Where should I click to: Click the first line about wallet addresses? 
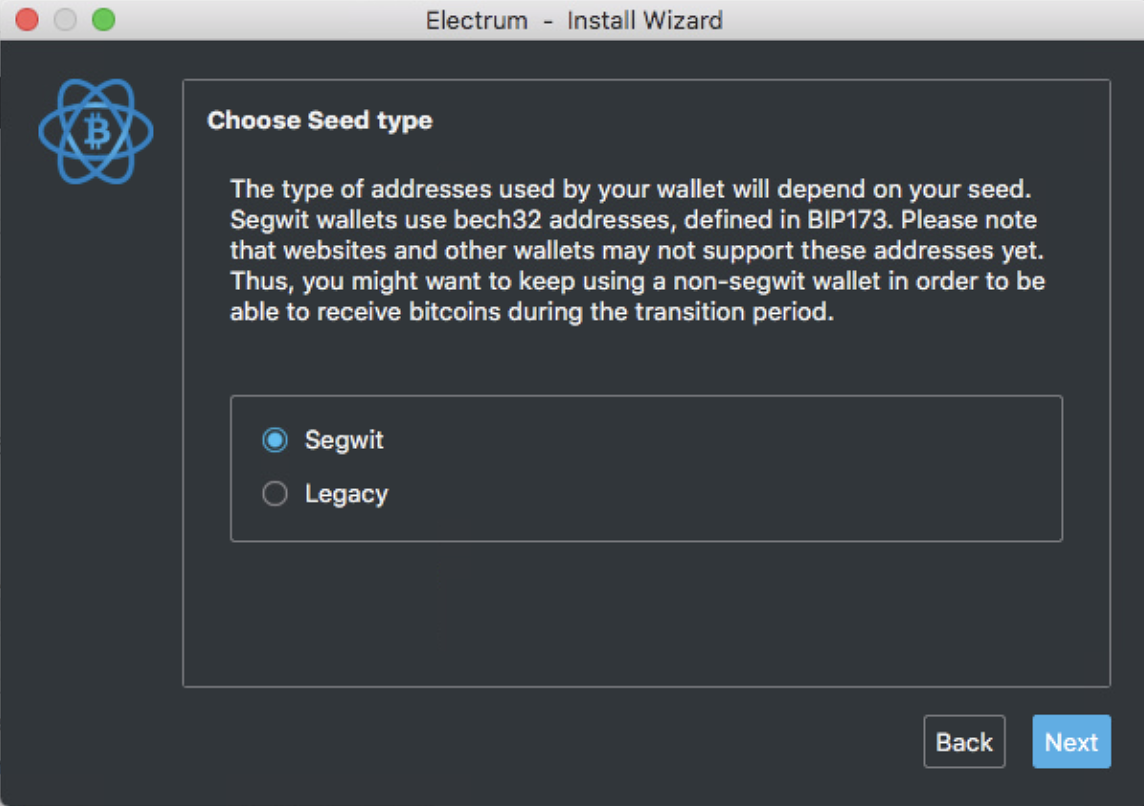630,189
